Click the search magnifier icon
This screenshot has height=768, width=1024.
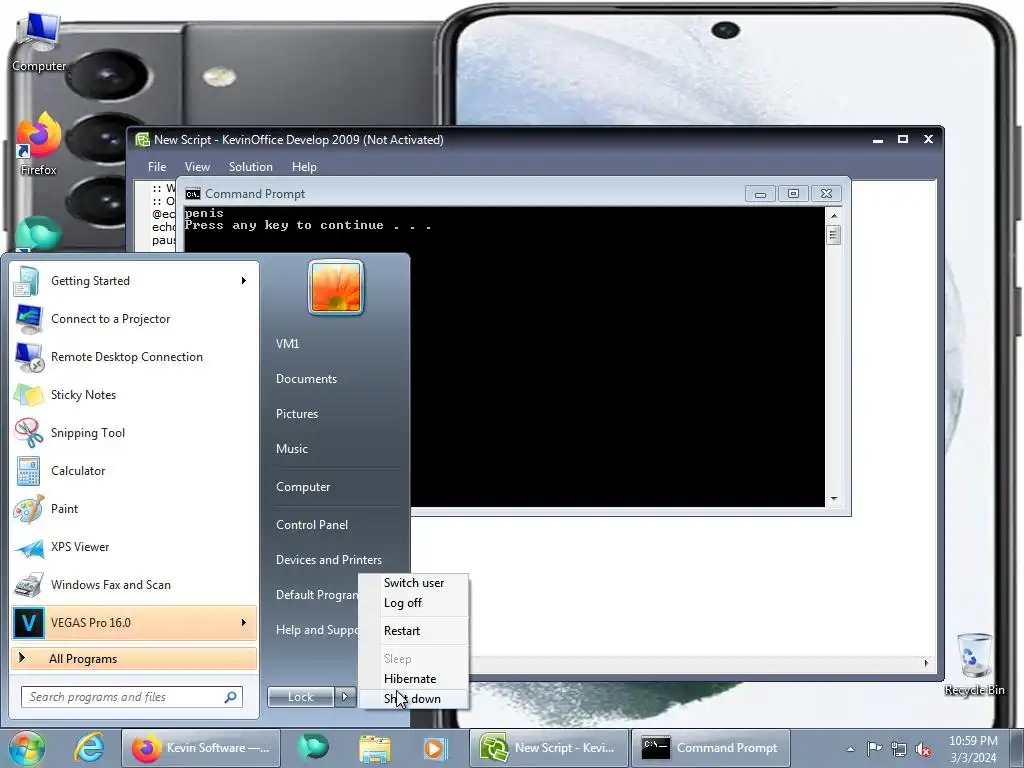[x=231, y=697]
